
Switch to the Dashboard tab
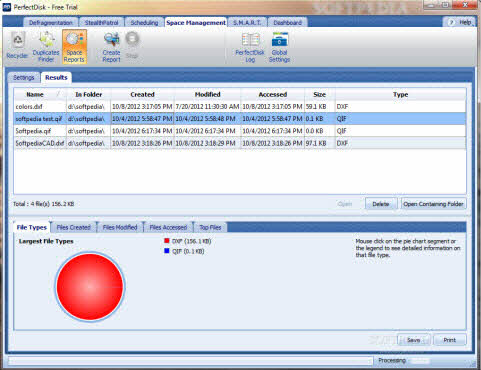click(x=287, y=23)
